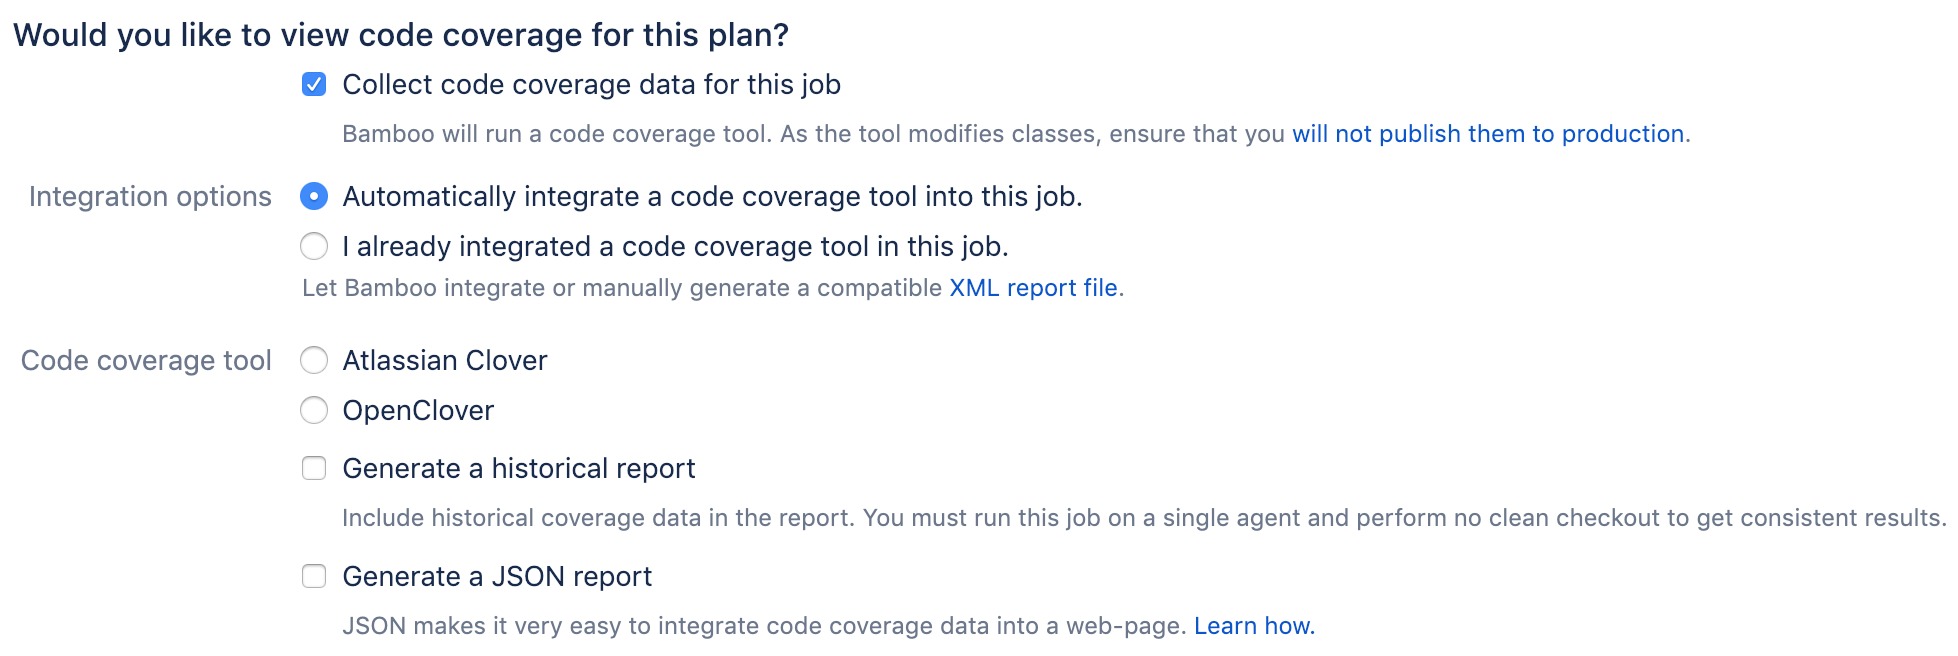1958x656 pixels.
Task: Click the 'Integration options' field label
Action: click(150, 197)
